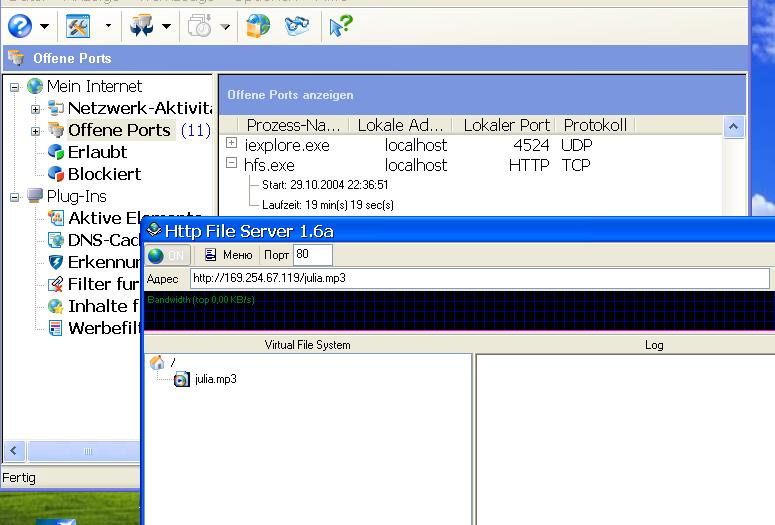
Task: Click the Bandwidth graph area
Action: [459, 310]
